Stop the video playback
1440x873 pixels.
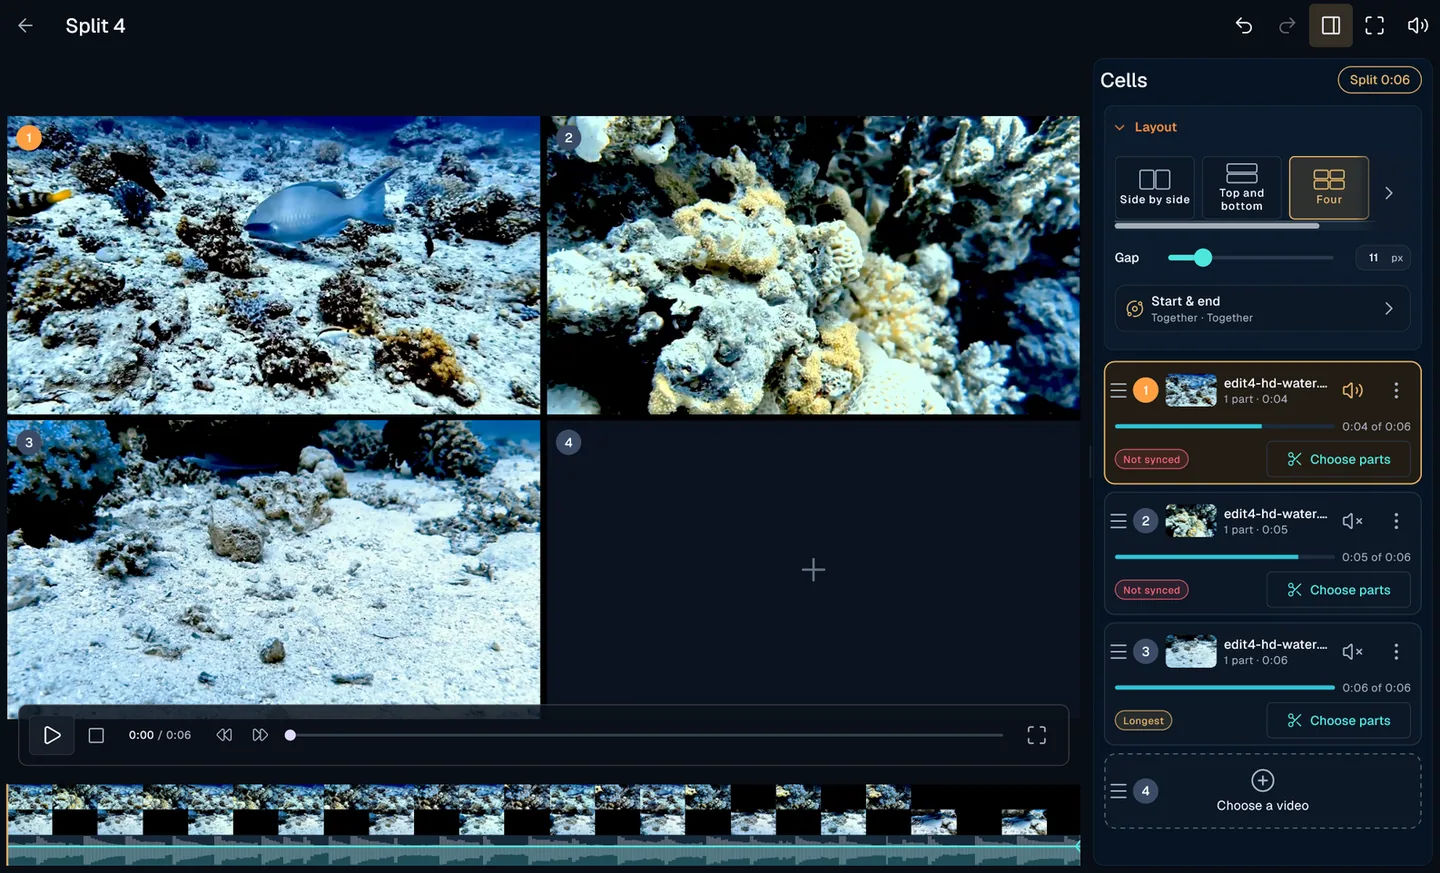pyautogui.click(x=96, y=736)
